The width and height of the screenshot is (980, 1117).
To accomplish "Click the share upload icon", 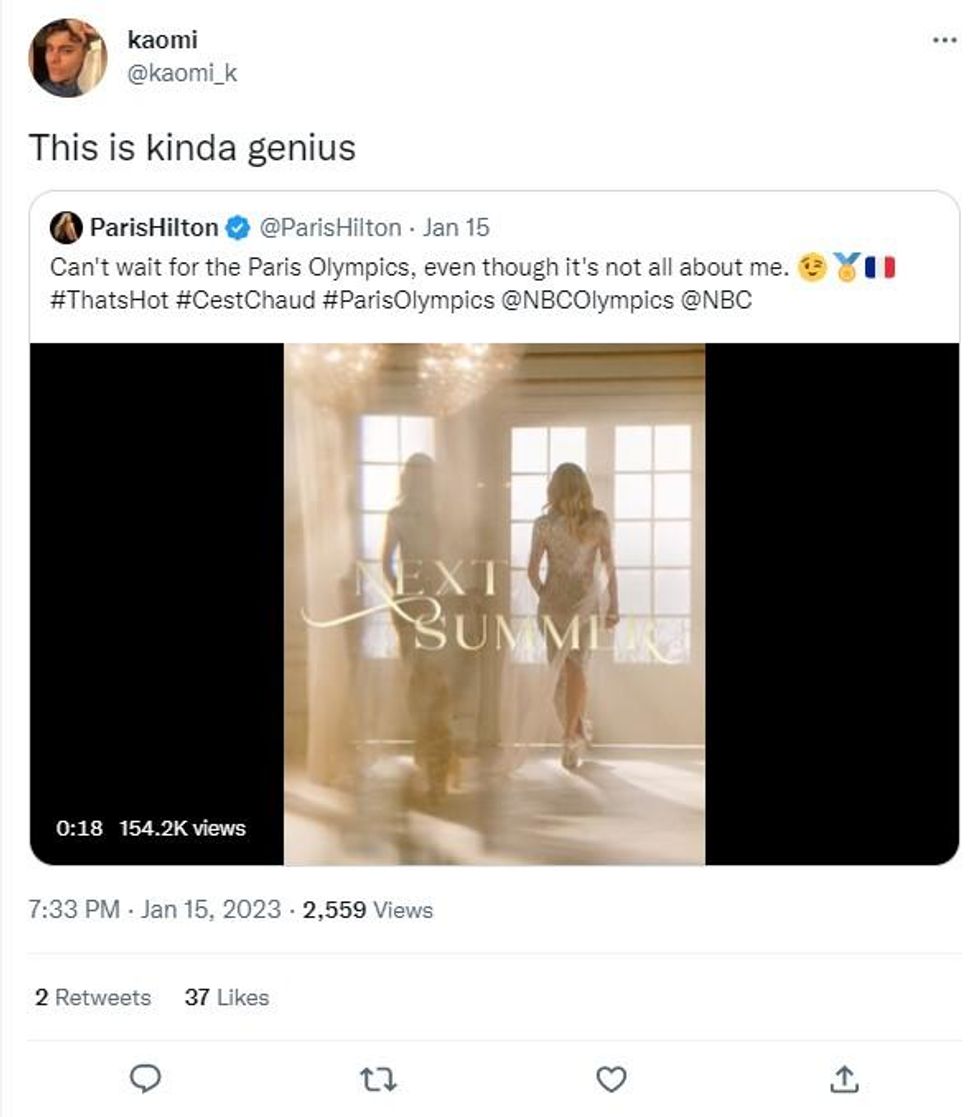I will [844, 1078].
